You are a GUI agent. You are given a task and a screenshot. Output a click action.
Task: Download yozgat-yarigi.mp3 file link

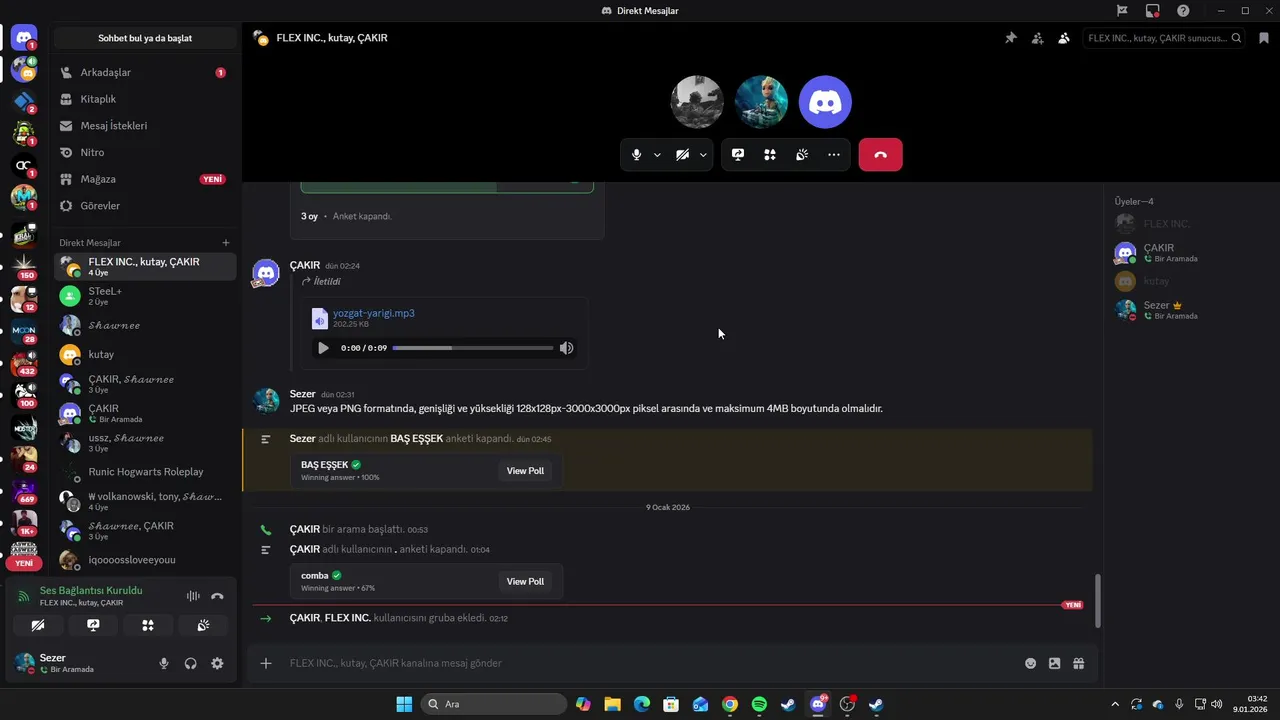373,313
